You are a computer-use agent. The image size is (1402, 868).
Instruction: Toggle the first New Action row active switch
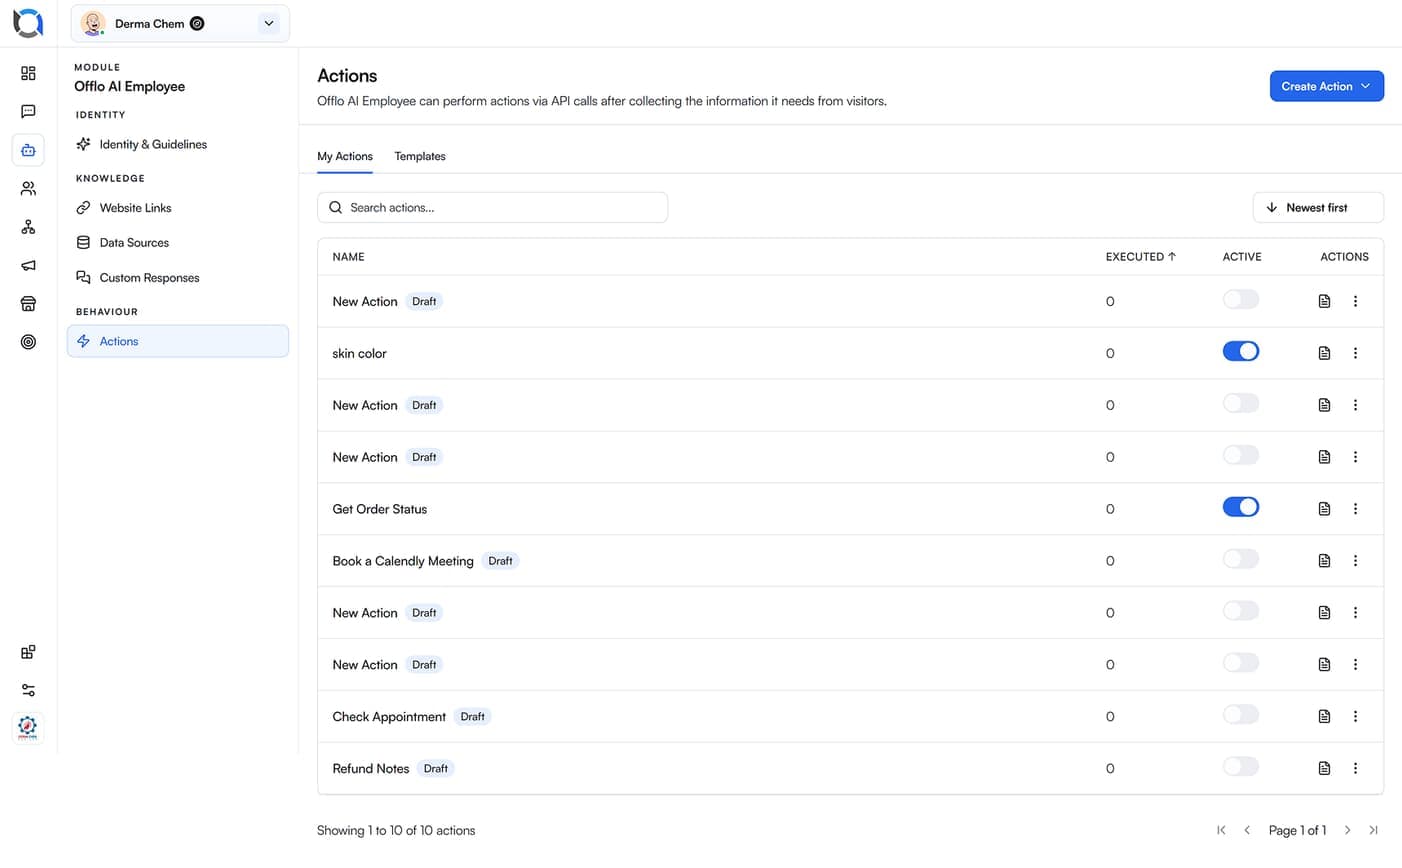[x=1241, y=300]
